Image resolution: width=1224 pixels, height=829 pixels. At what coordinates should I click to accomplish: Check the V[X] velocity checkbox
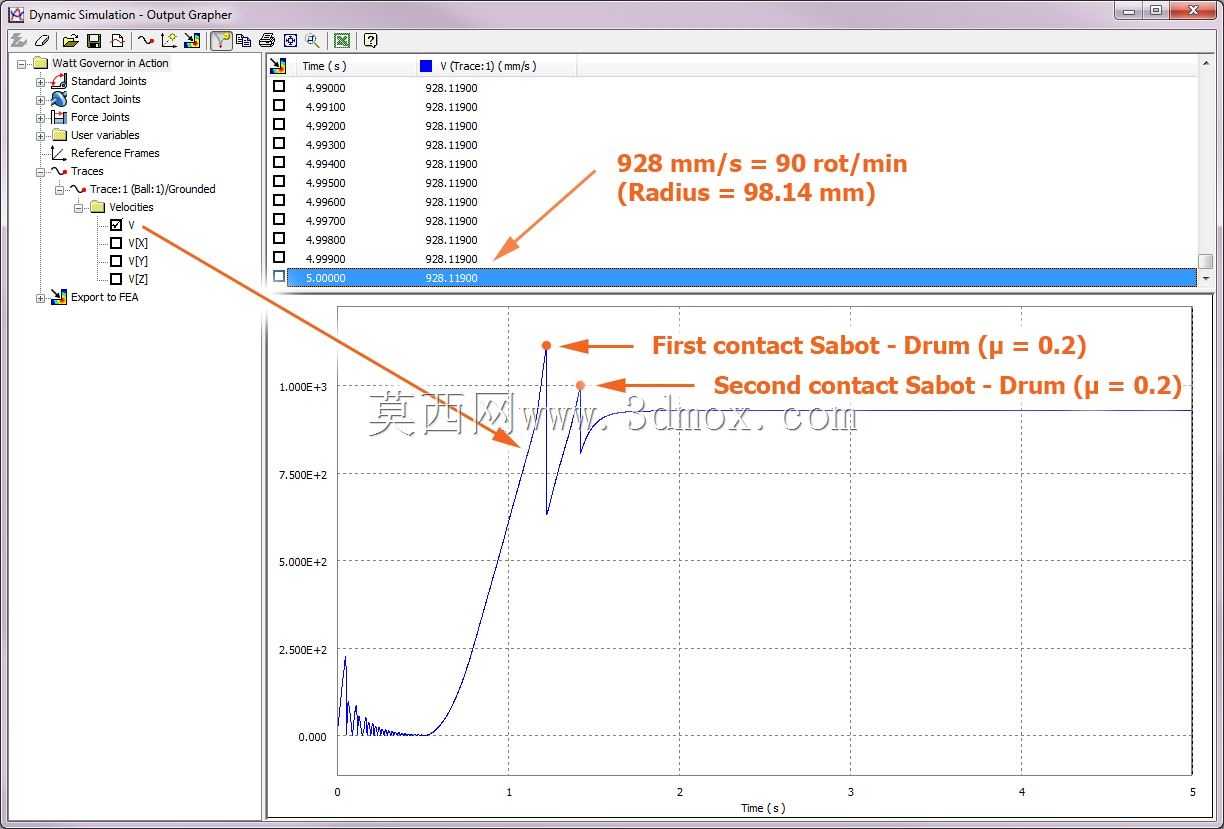click(116, 243)
